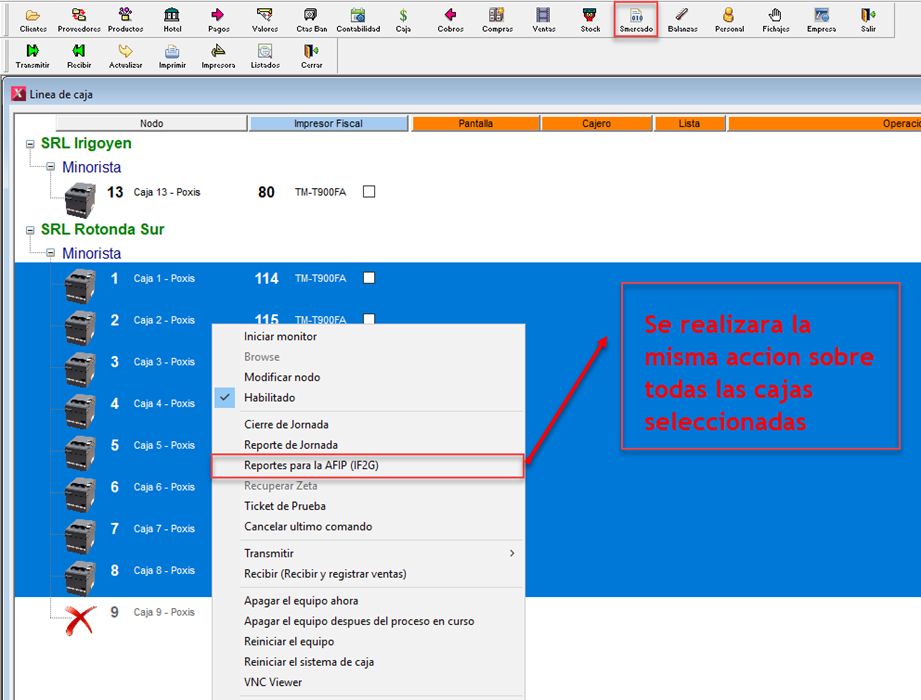Click the Stock toolbar icon
This screenshot has height=700, width=921.
590,19
